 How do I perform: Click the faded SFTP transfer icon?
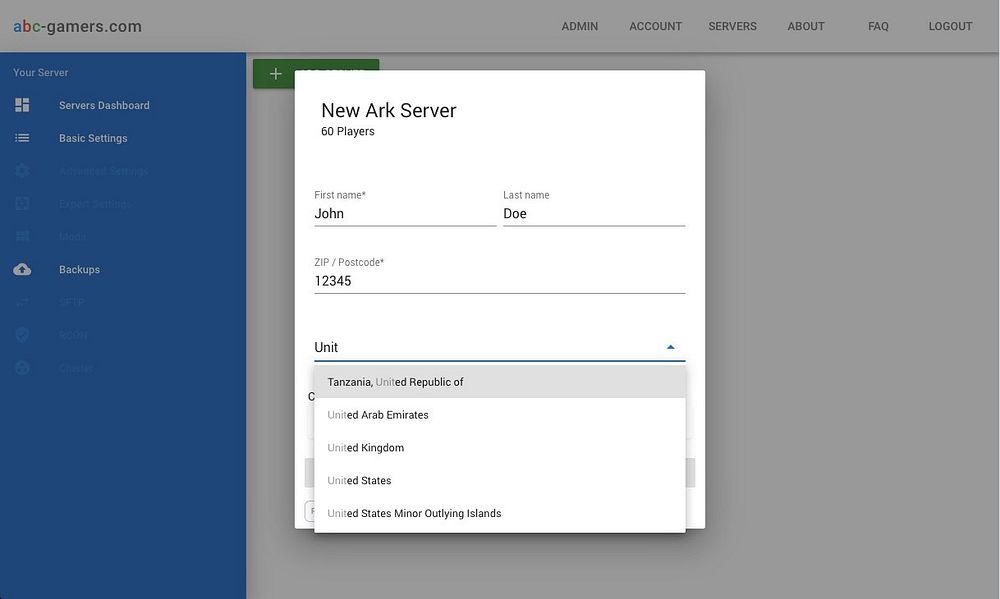pyautogui.click(x=22, y=302)
